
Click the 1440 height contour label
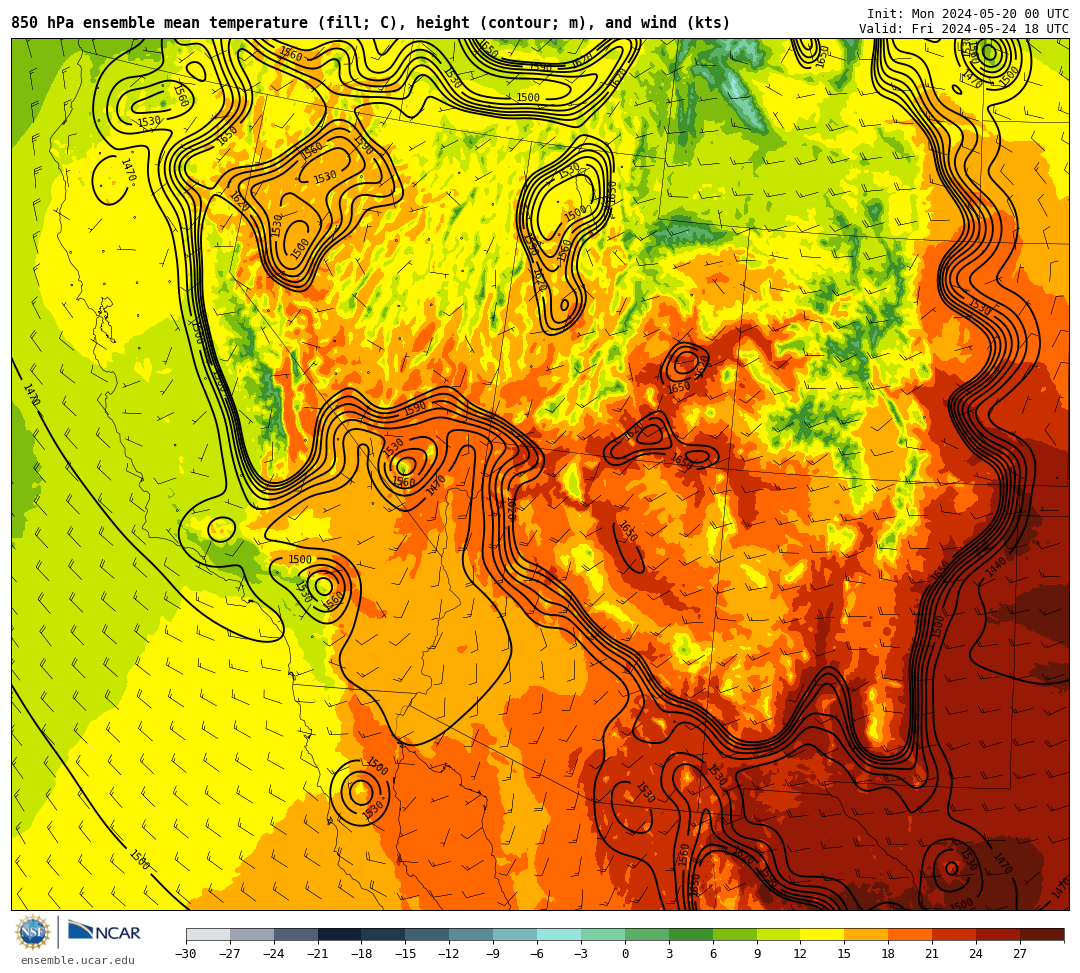(x=996, y=567)
